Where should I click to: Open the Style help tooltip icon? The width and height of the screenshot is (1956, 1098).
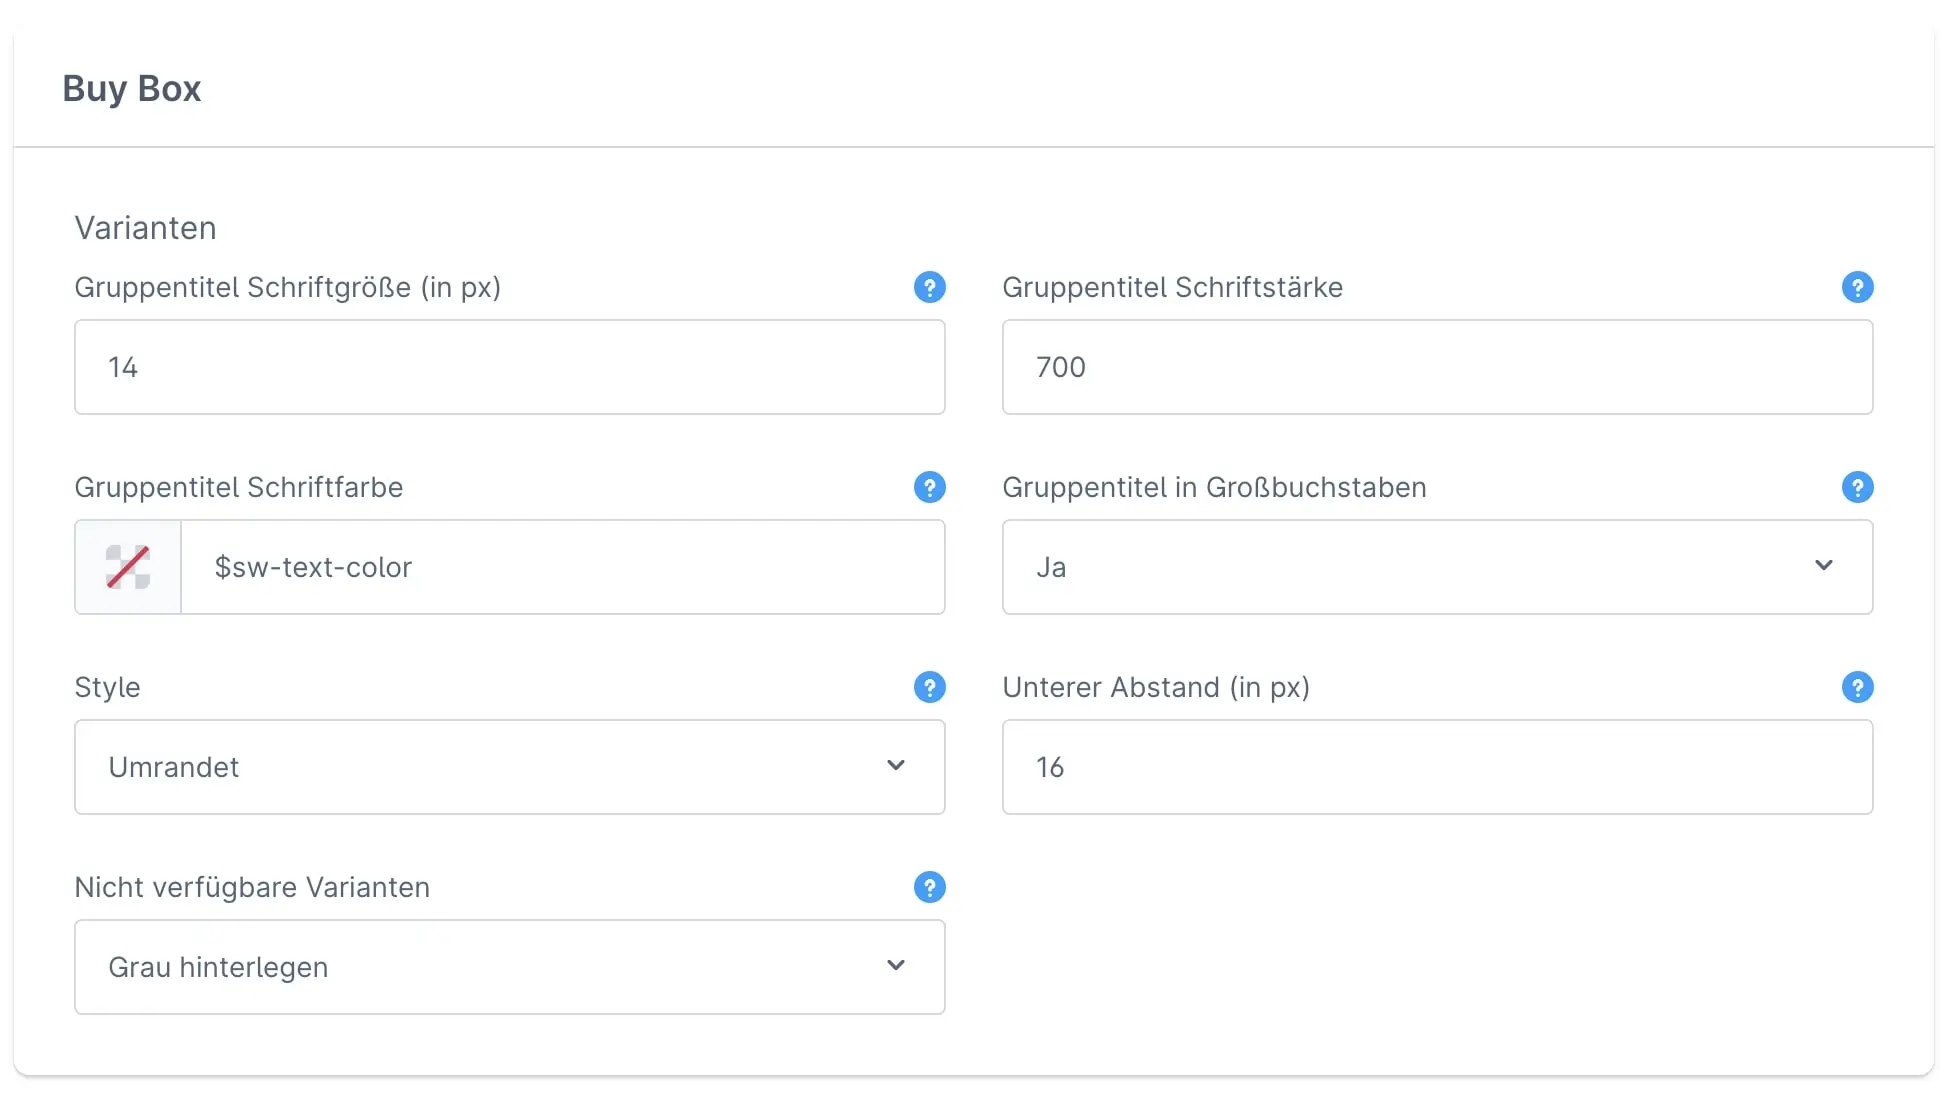[x=929, y=688]
